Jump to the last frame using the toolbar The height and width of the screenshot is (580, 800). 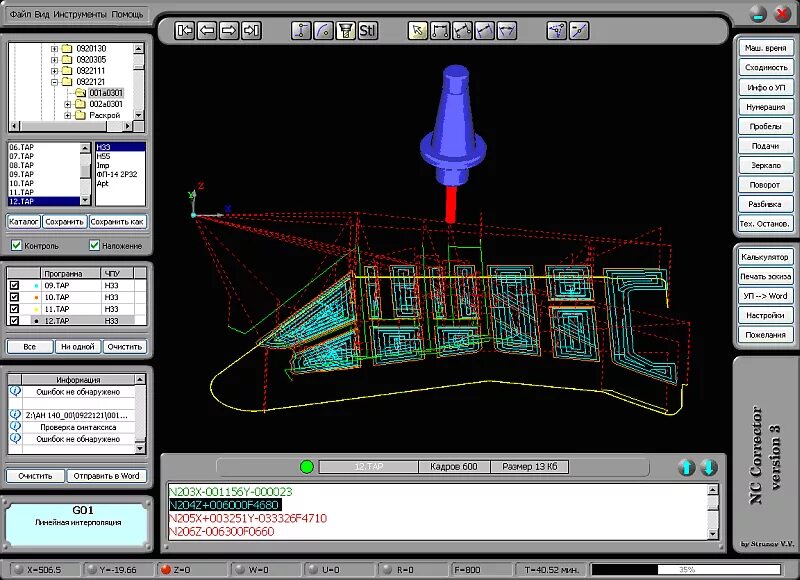(252, 31)
